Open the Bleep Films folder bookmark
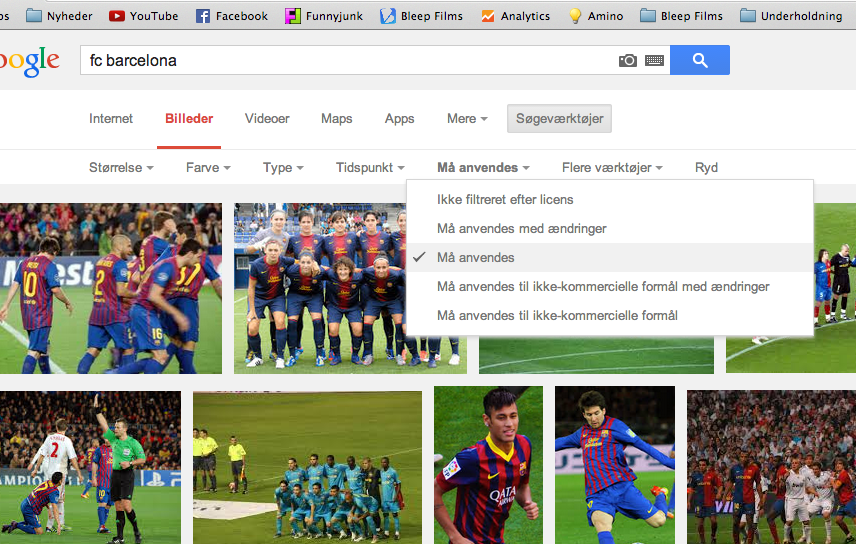Screen dimensions: 856x544 coord(681,16)
